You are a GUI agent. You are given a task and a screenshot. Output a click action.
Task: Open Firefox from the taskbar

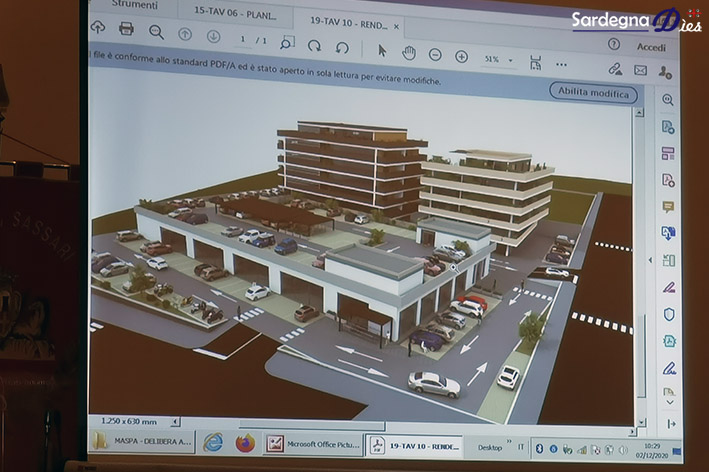click(246, 443)
